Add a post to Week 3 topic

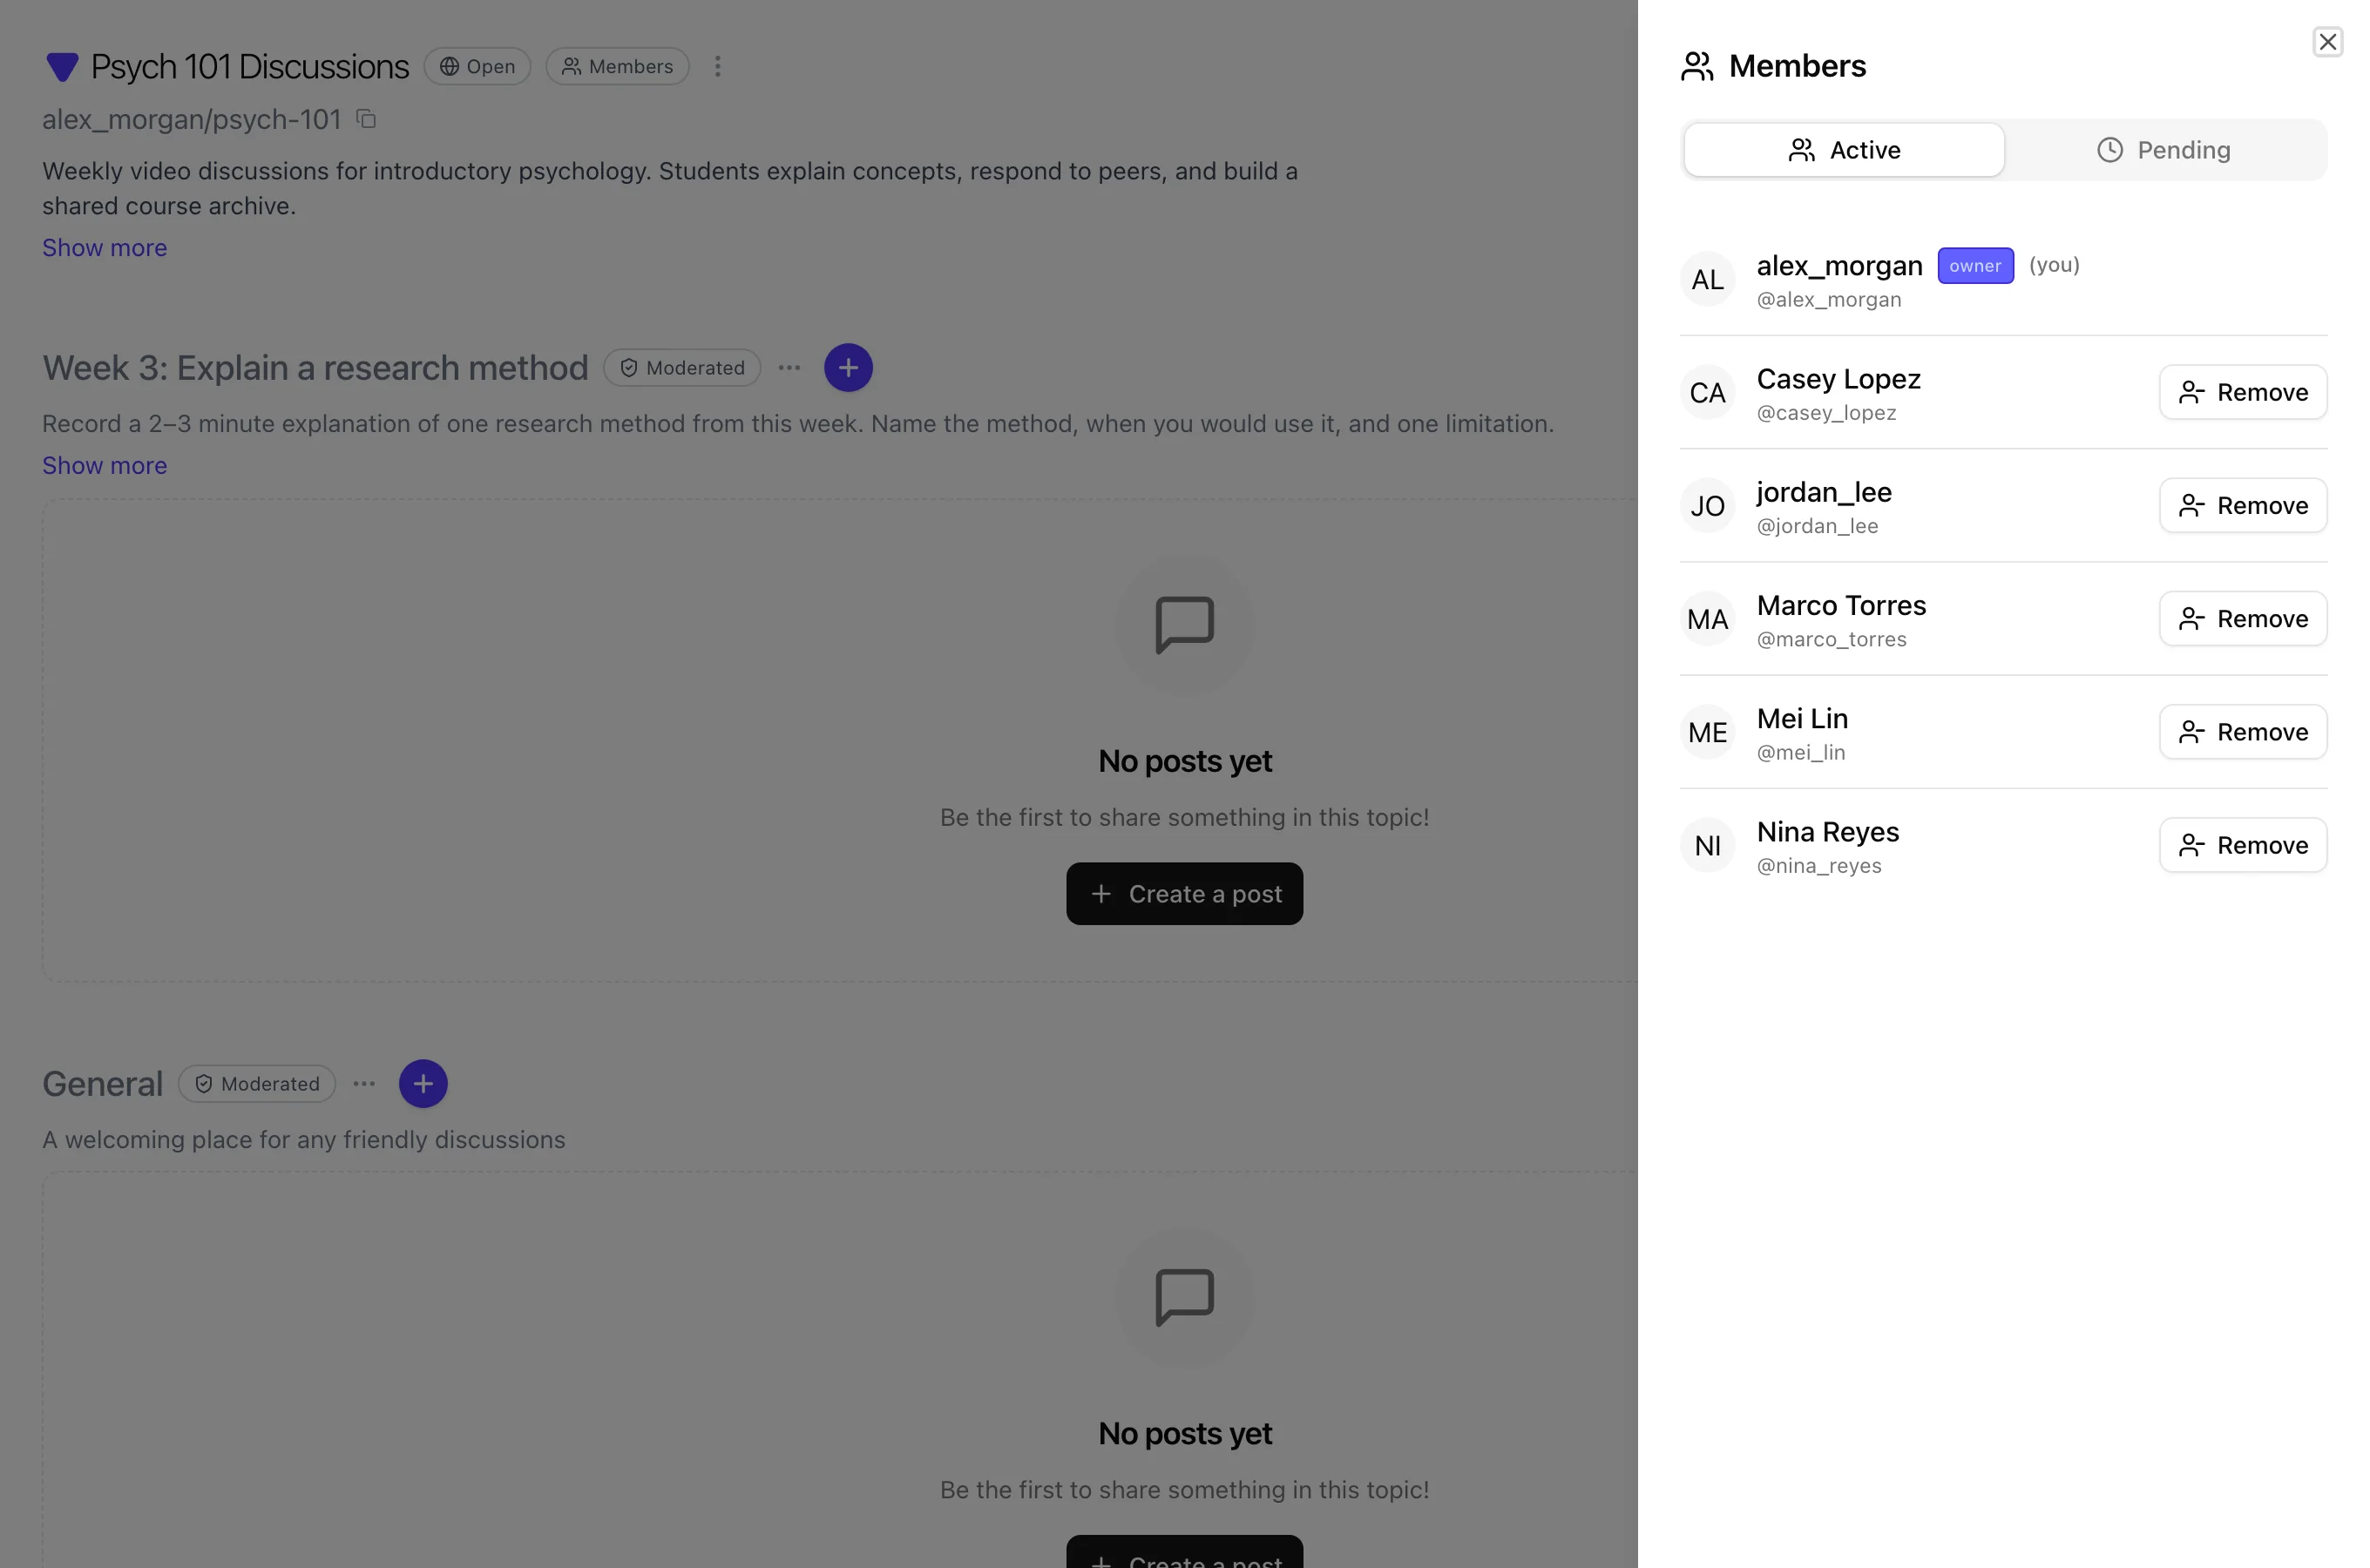tap(848, 367)
